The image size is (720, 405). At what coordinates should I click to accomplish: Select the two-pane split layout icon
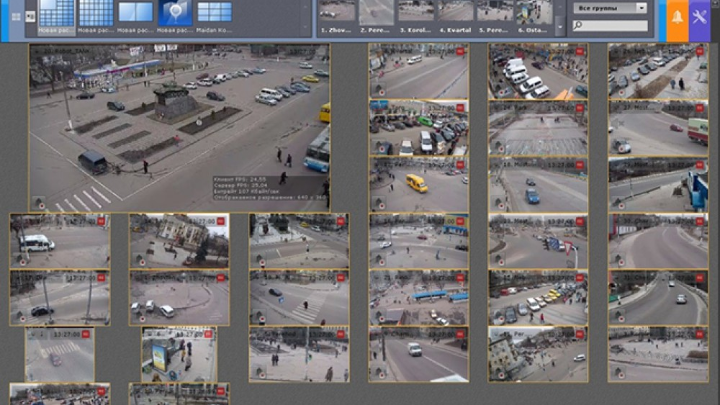coord(136,13)
